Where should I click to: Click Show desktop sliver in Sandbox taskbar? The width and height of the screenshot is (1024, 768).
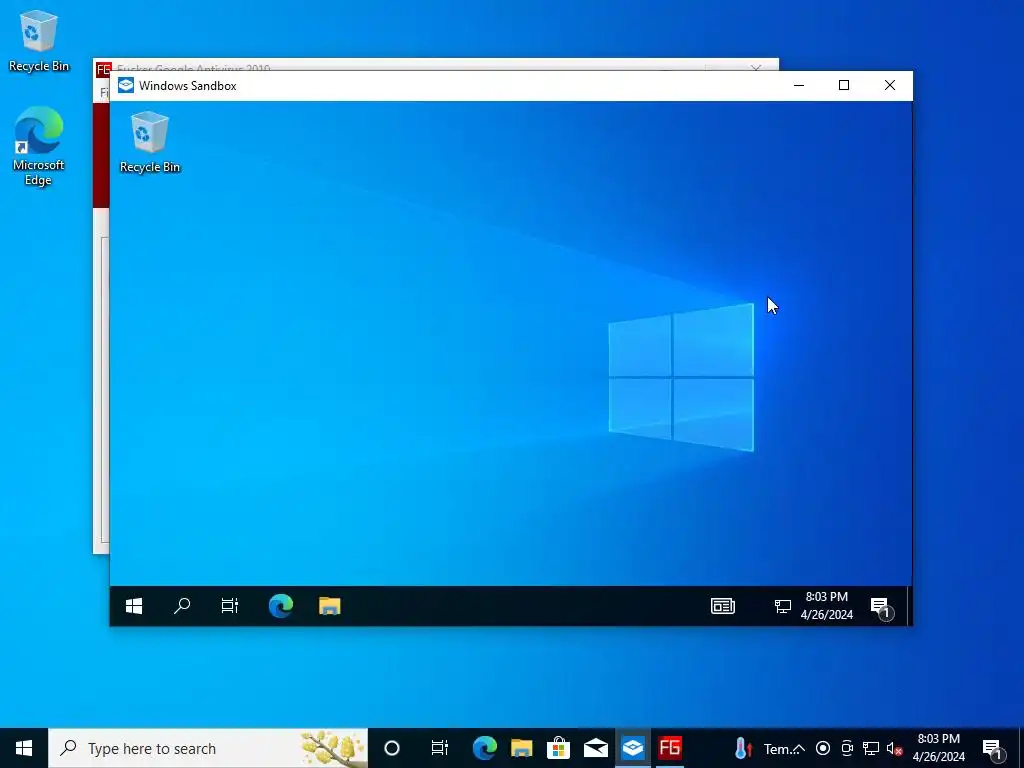pos(910,606)
